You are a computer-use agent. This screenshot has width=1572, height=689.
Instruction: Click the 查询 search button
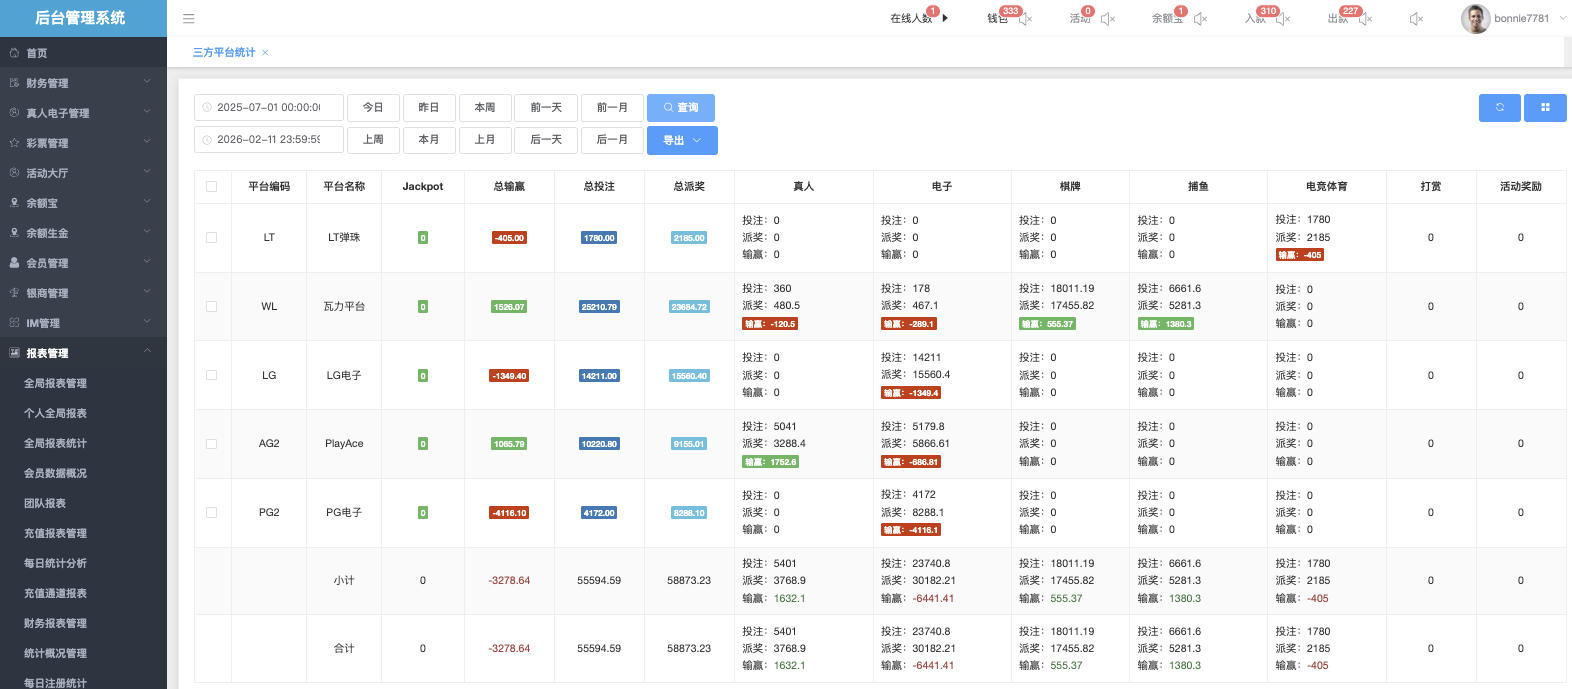pos(680,108)
